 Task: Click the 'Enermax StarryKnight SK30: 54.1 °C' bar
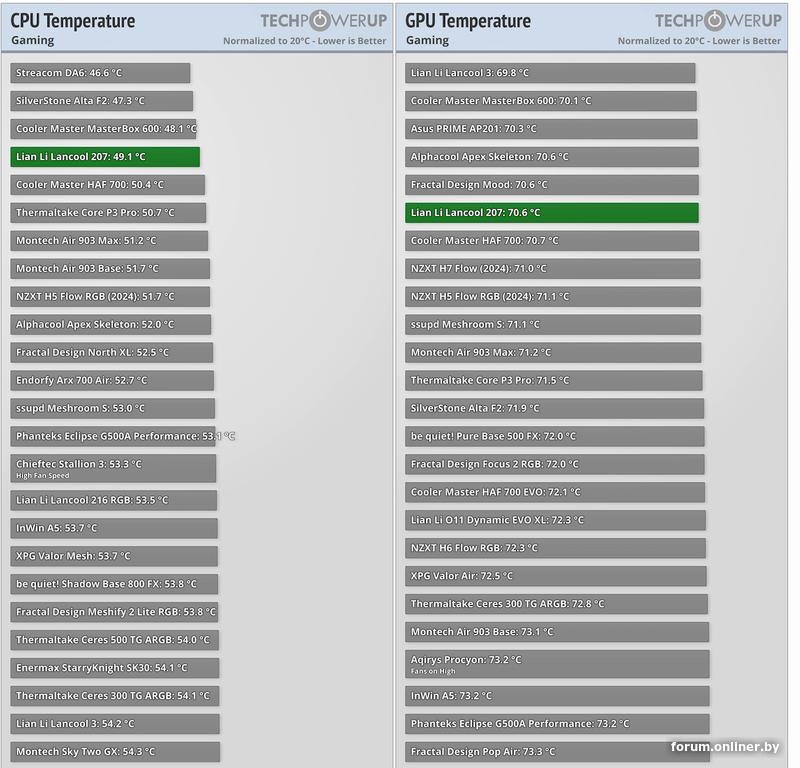tap(115, 668)
